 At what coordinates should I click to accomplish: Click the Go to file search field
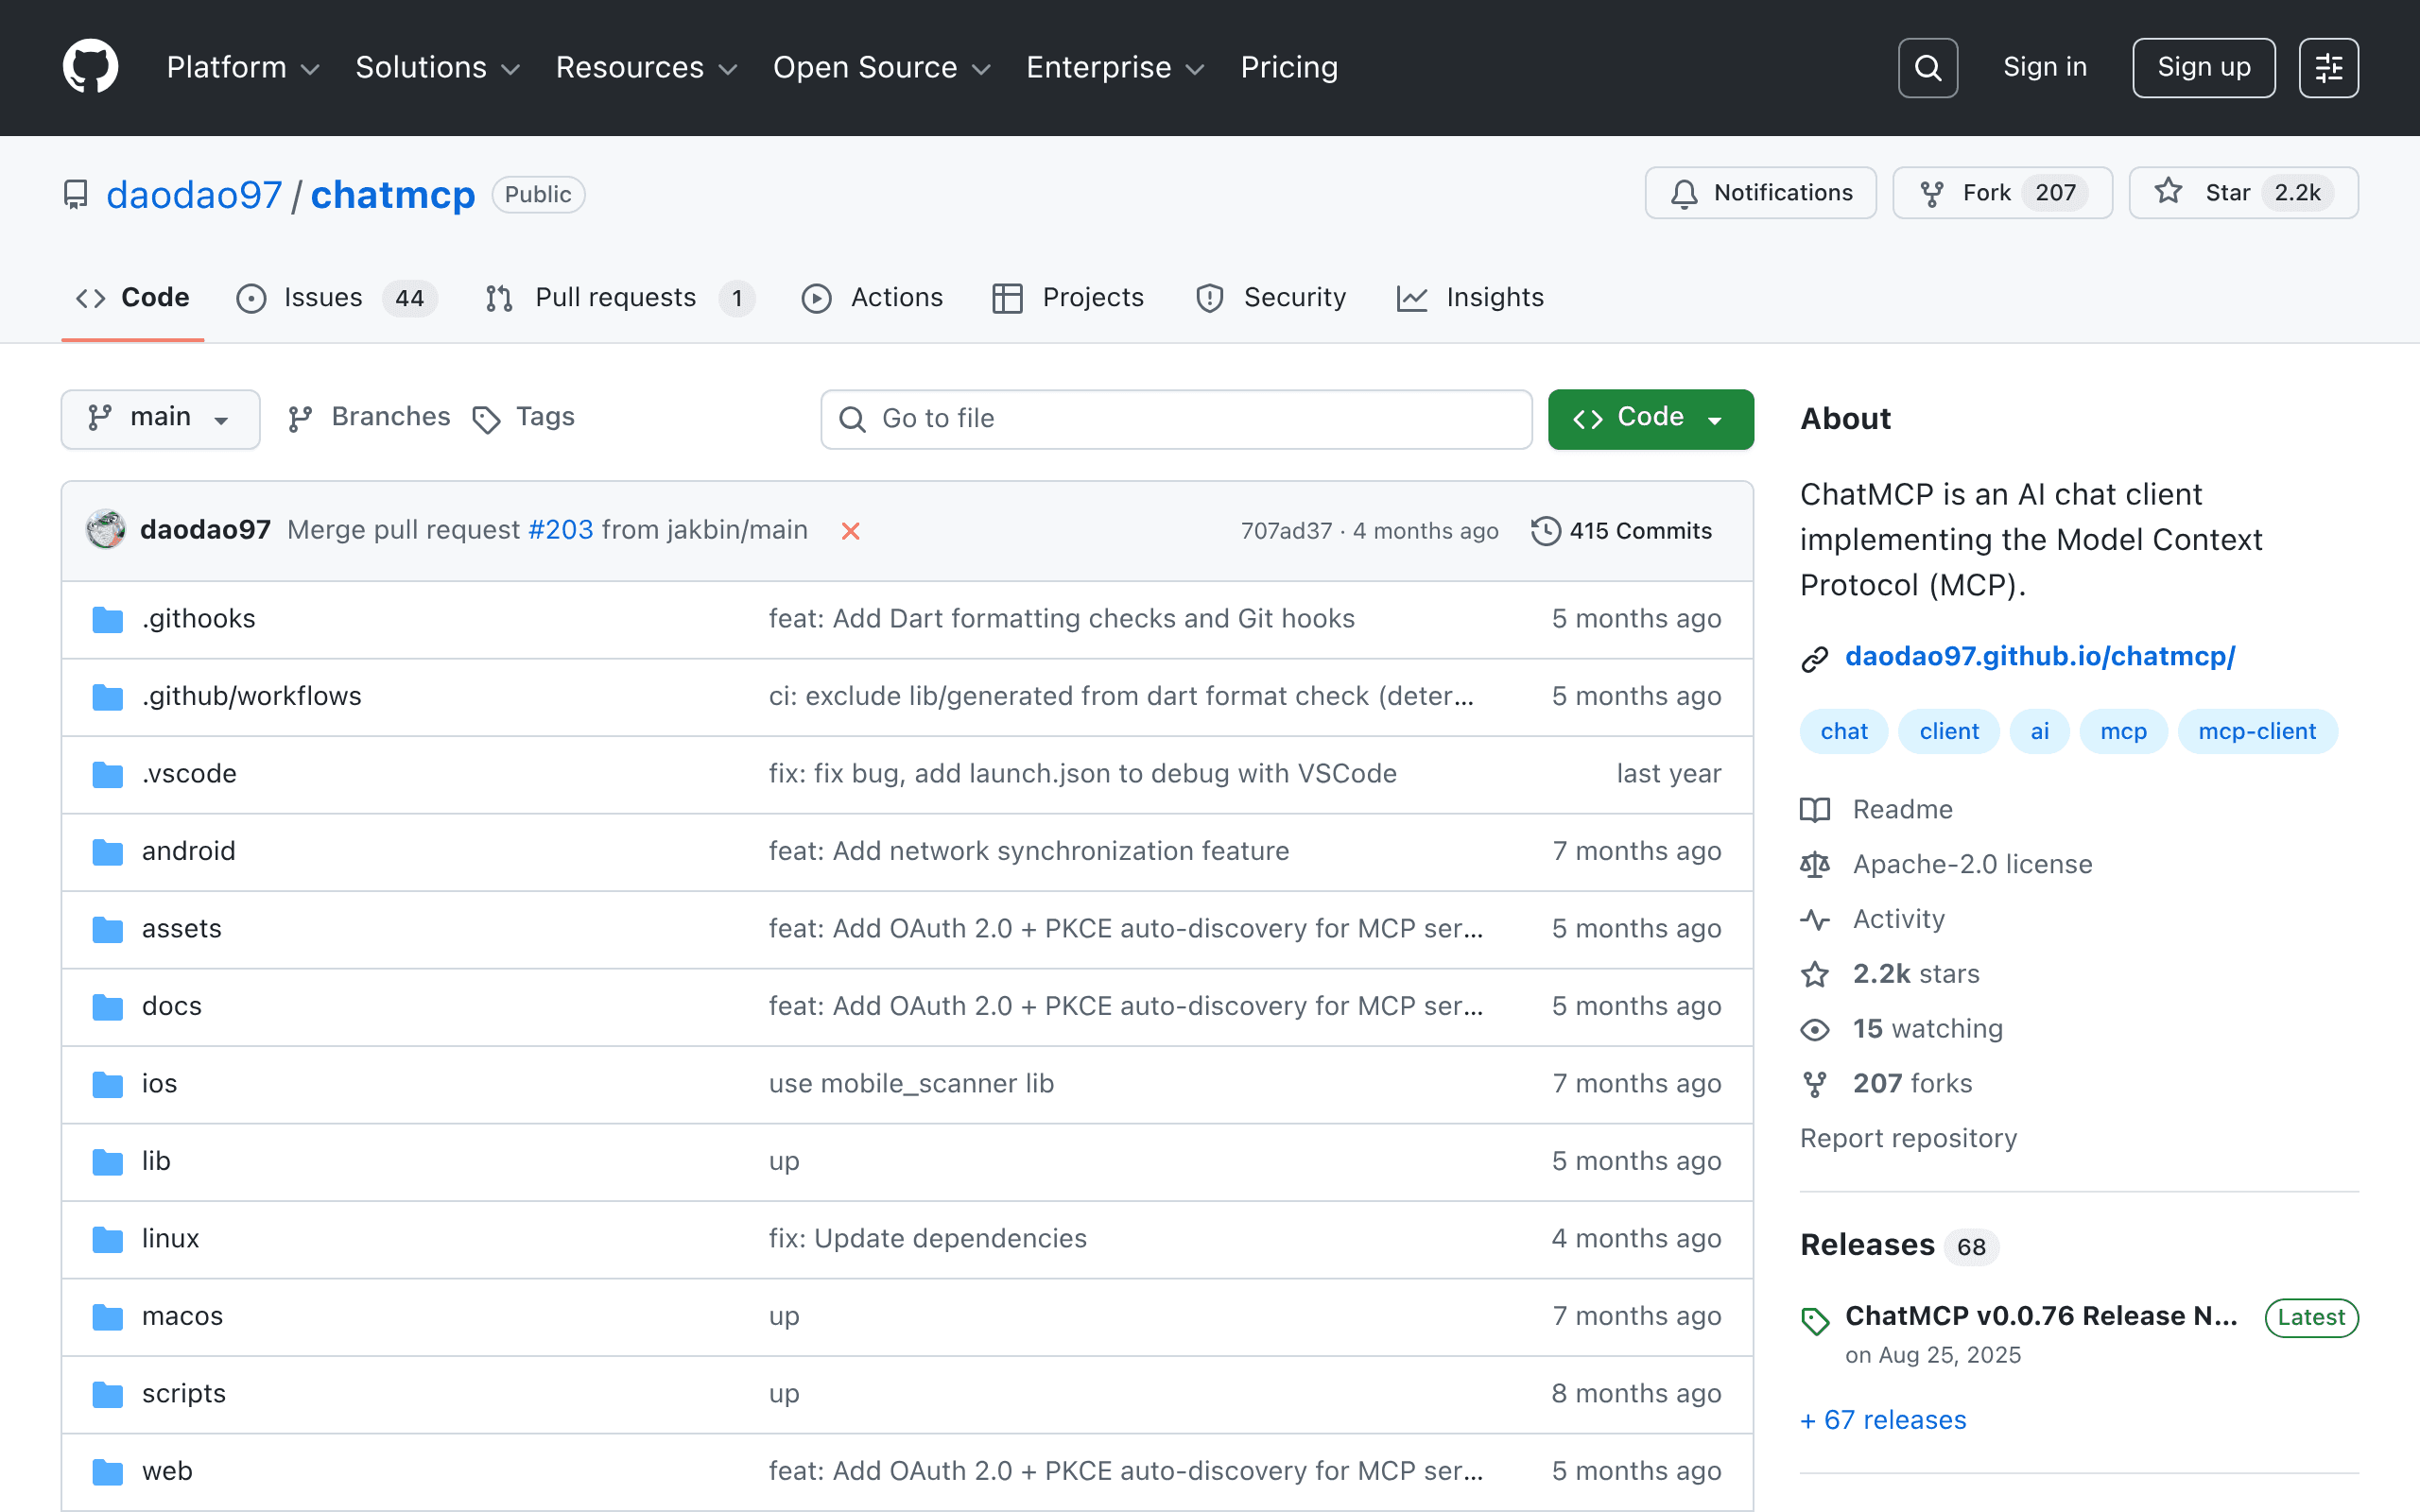point(1176,419)
